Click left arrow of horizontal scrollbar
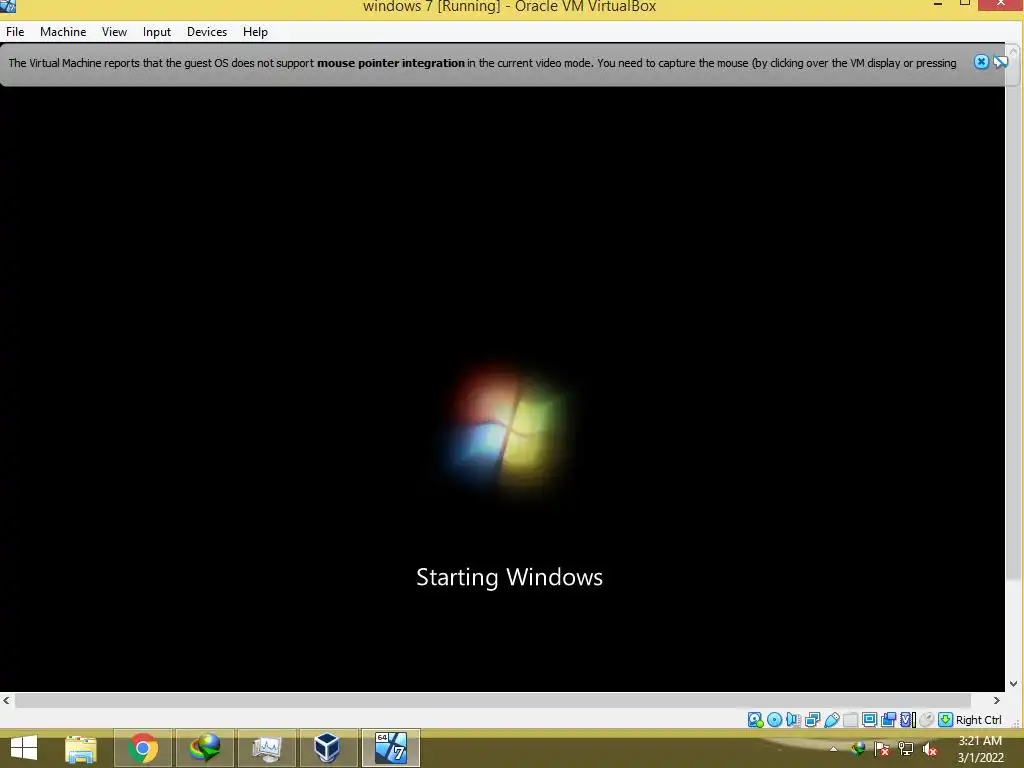1024x768 pixels. tap(7, 700)
